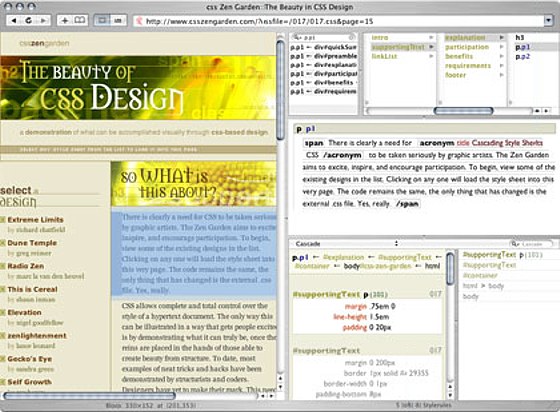Click the csszengarden logo text

(44, 44)
